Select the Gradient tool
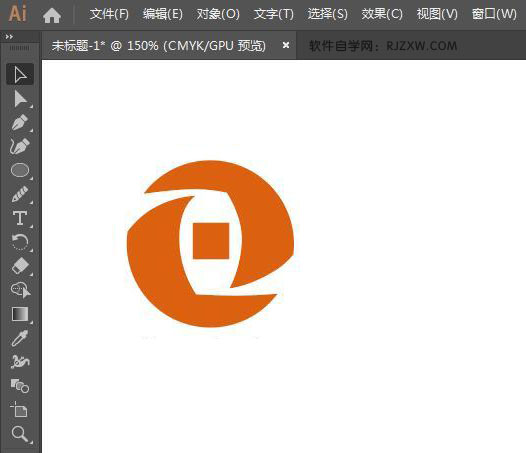The height and width of the screenshot is (453, 526). (20, 314)
